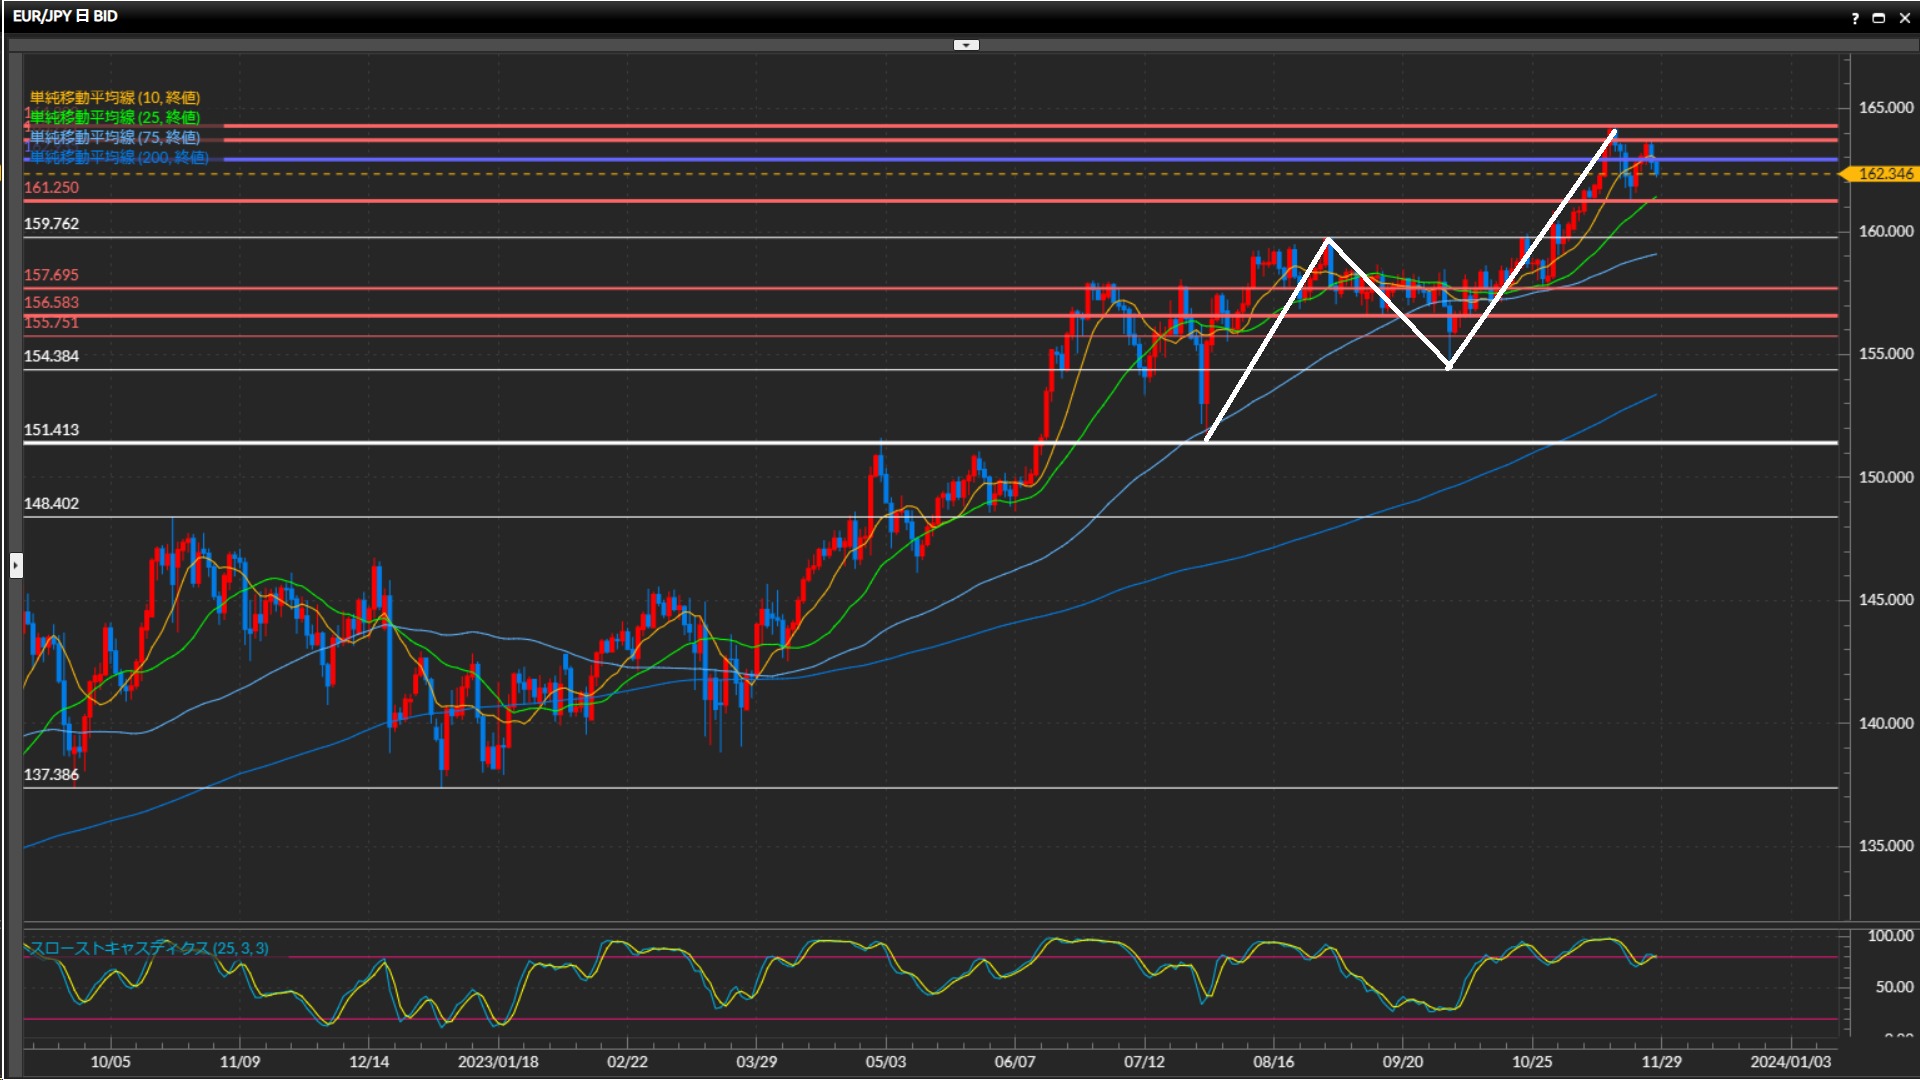Select the 75-period moving average label
1920x1080 pixels.
tap(115, 137)
